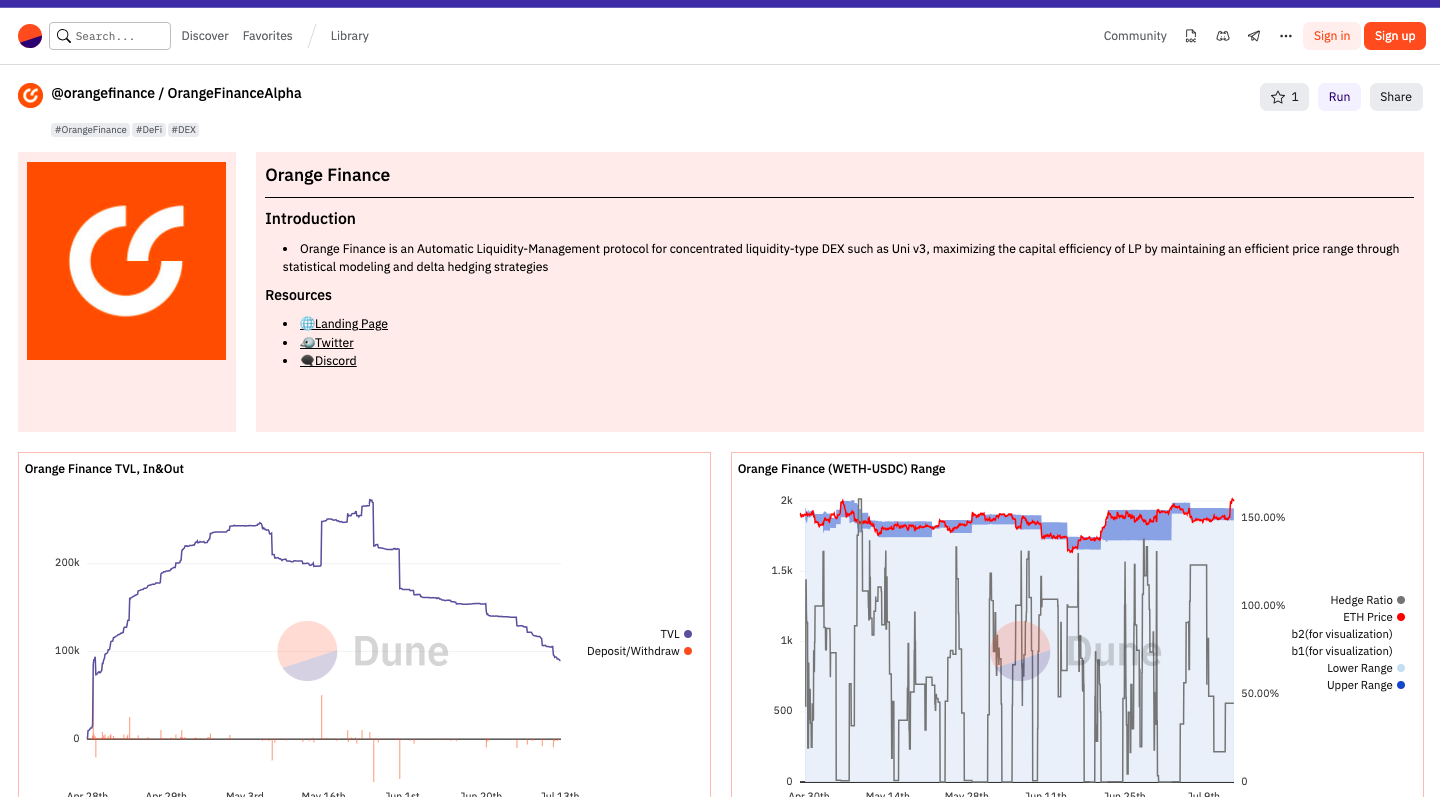Open the Discord icon in the top navigation
The height and width of the screenshot is (797, 1440).
point(1222,36)
